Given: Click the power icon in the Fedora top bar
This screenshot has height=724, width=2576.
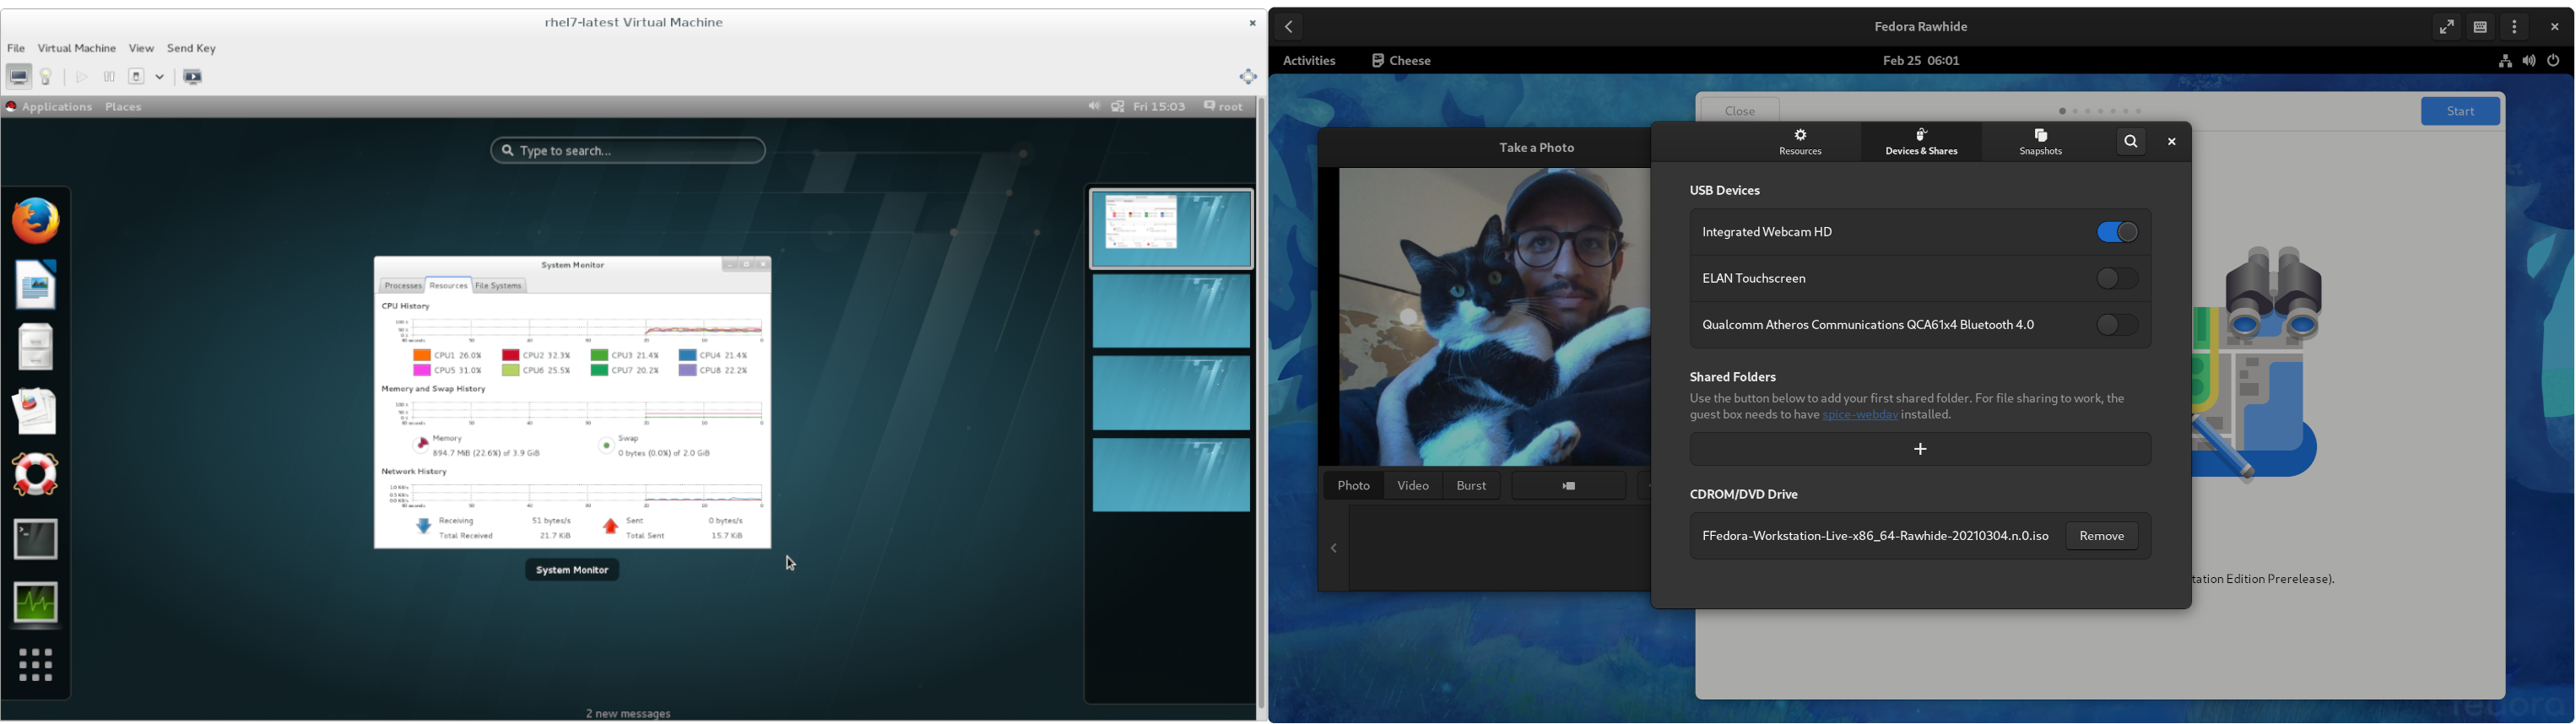Looking at the screenshot, I should 2554,61.
